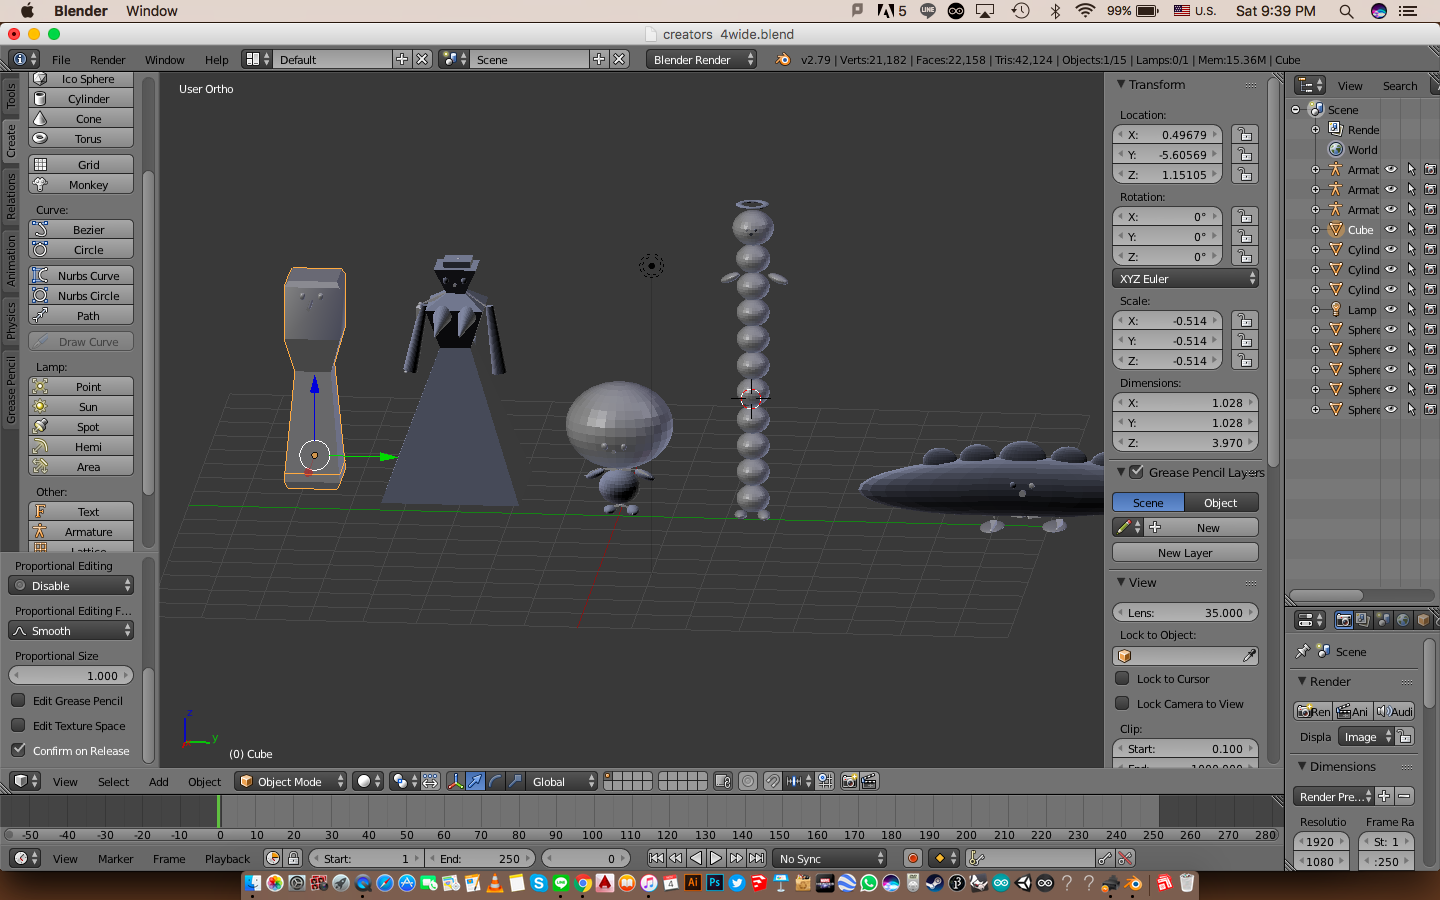Click the Proportional Size slider
The height and width of the screenshot is (900, 1440).
tap(72, 676)
